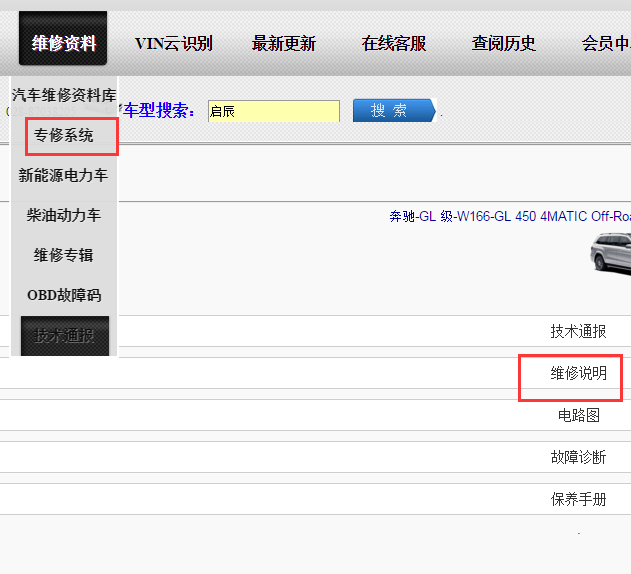
Task: Click the Mercedes GL car thumbnail
Action: coord(610,254)
